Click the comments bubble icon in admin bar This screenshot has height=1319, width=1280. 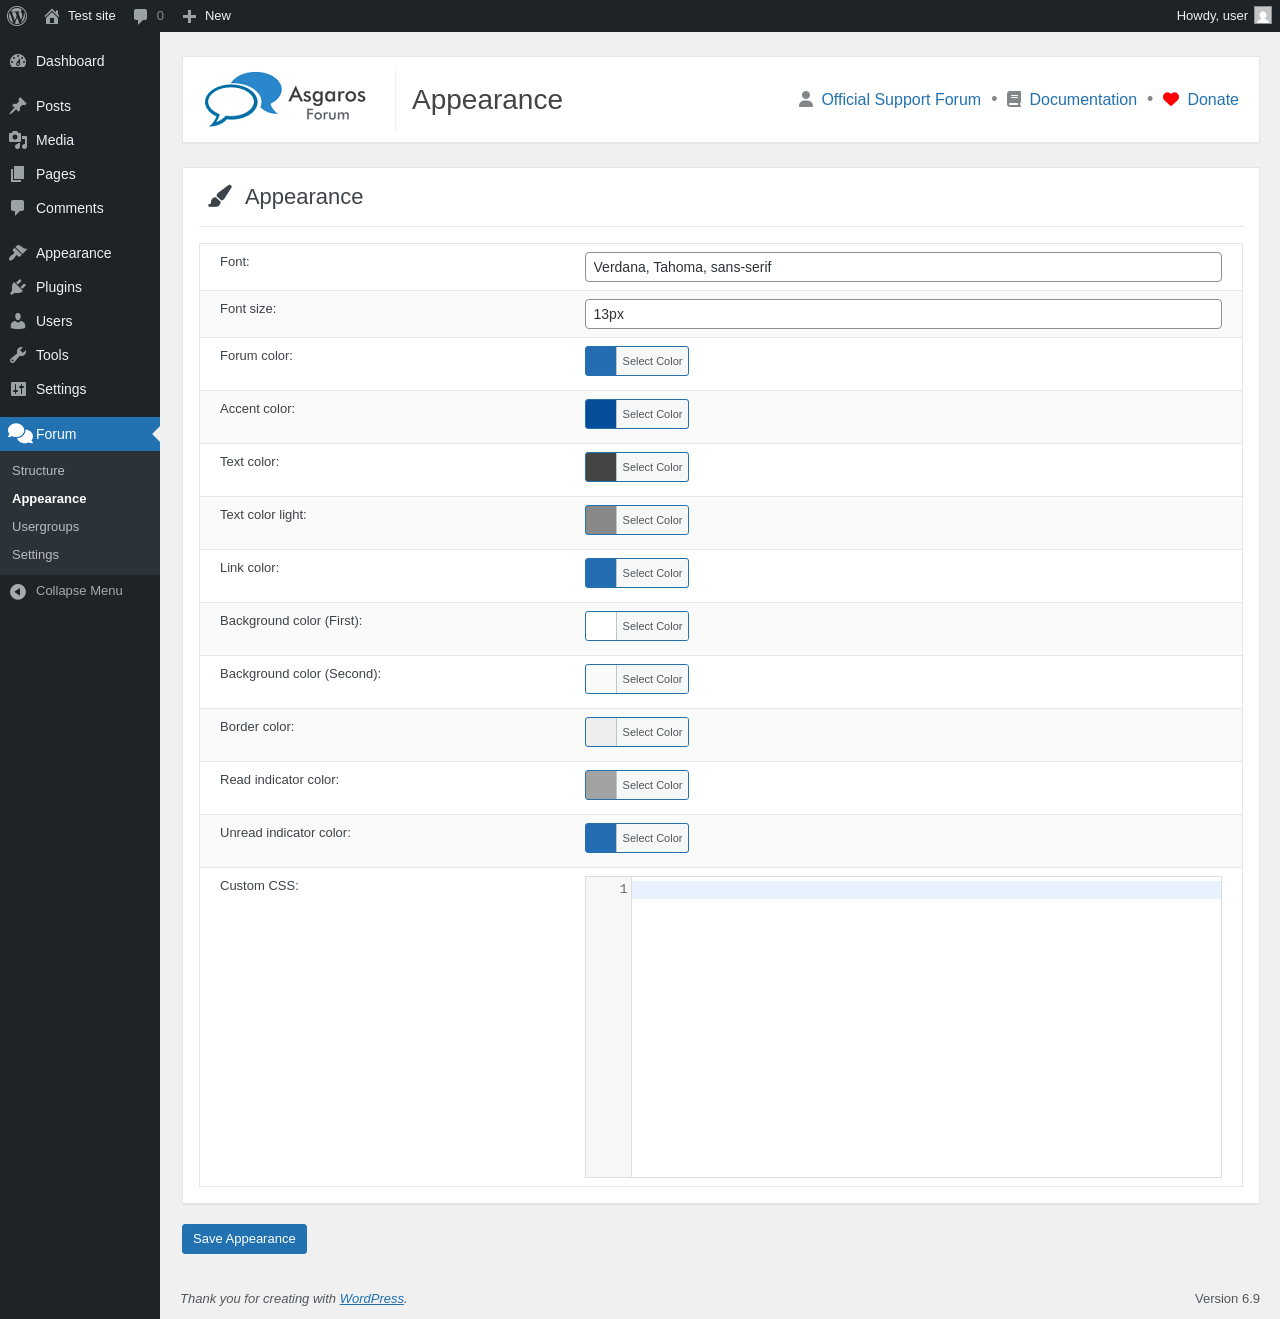(x=140, y=16)
